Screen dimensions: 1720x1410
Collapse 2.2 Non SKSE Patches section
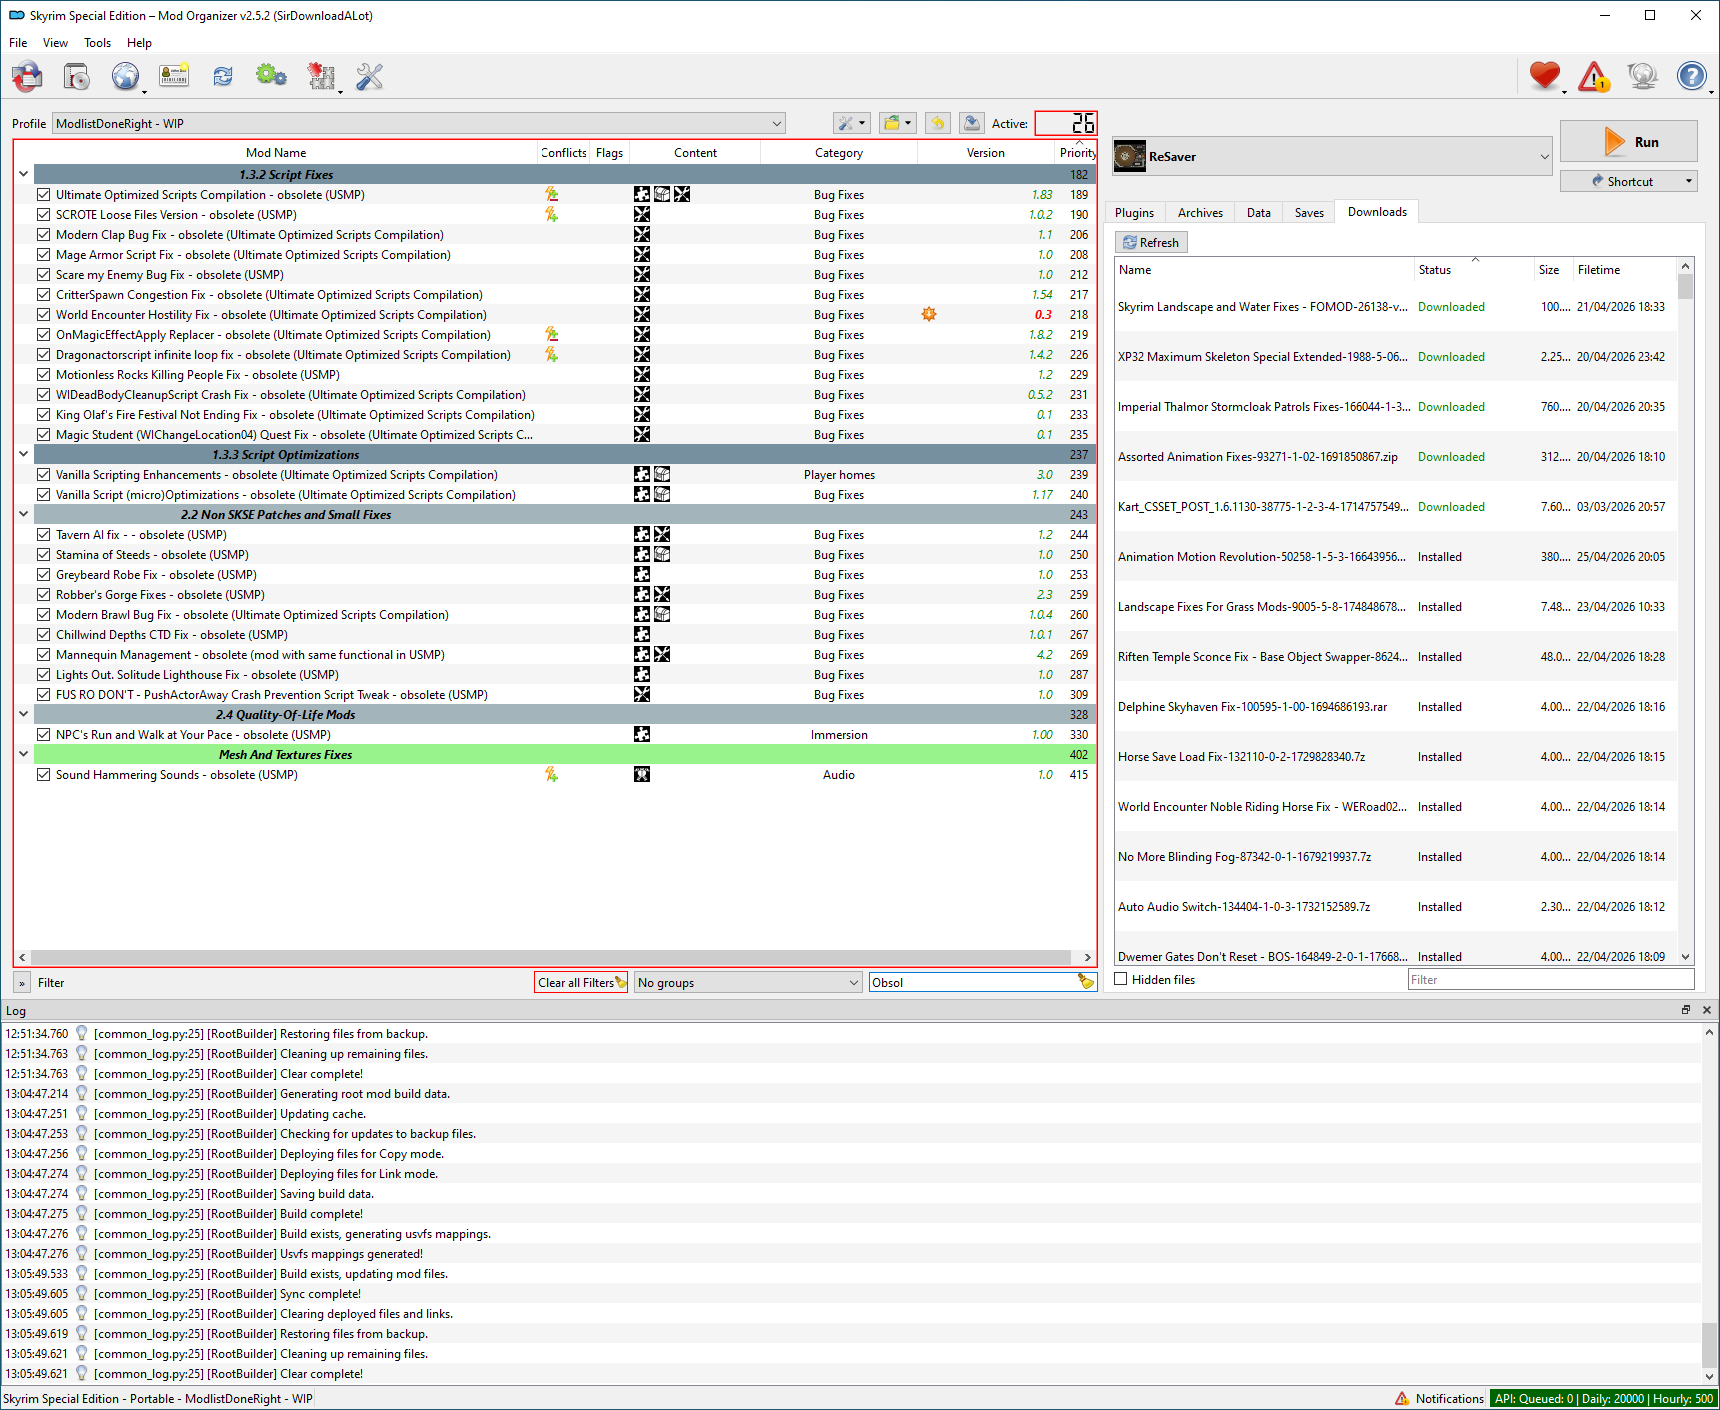23,514
